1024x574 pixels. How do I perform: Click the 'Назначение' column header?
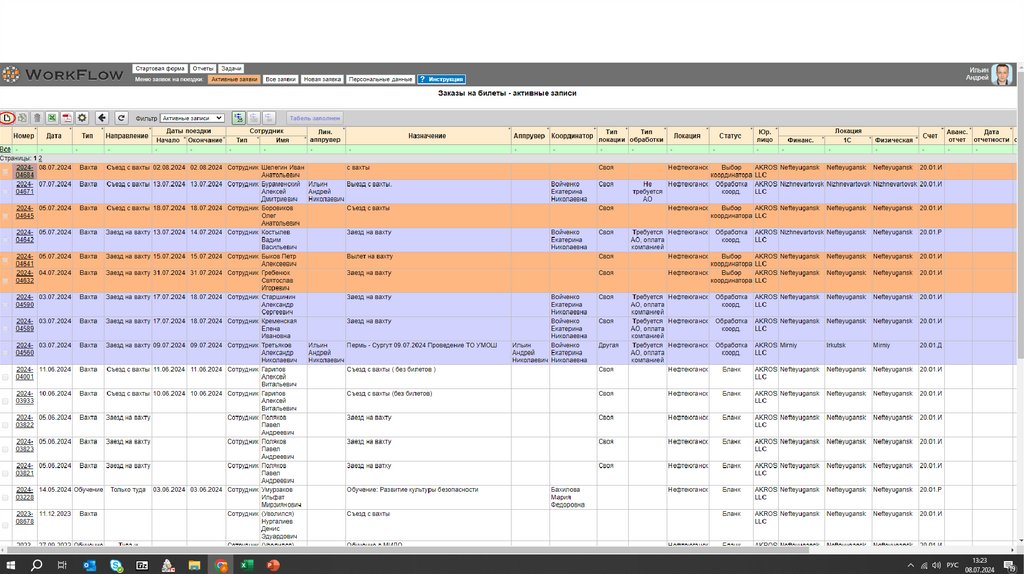427,135
